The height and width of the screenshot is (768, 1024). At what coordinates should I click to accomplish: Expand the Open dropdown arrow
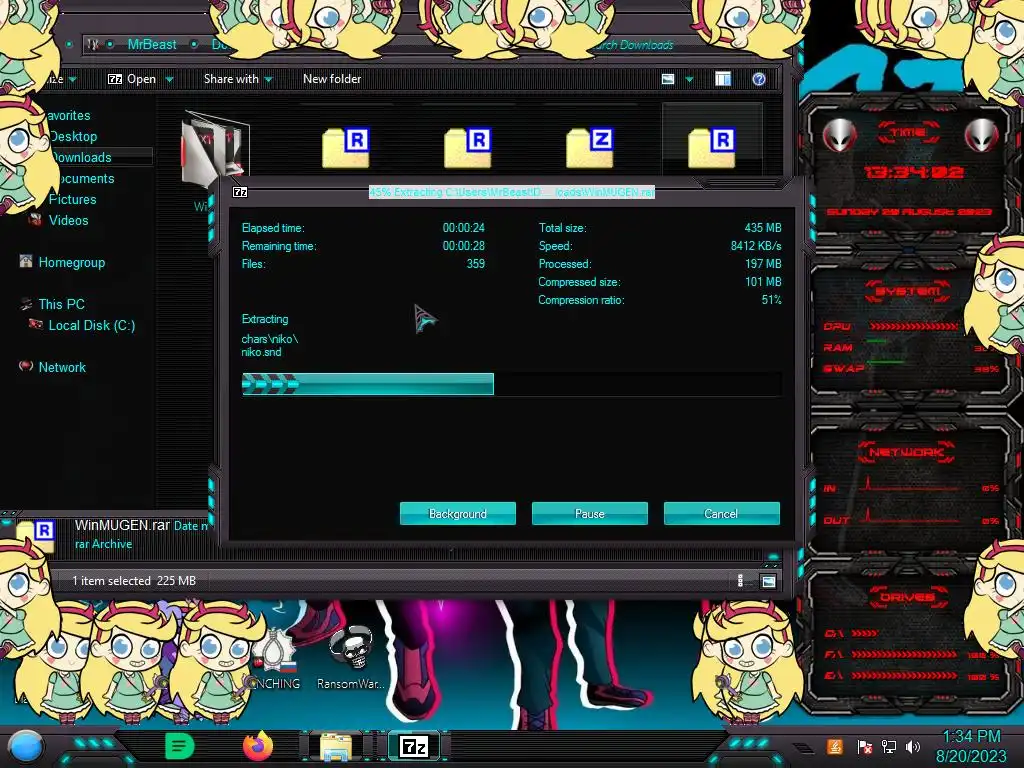click(170, 80)
